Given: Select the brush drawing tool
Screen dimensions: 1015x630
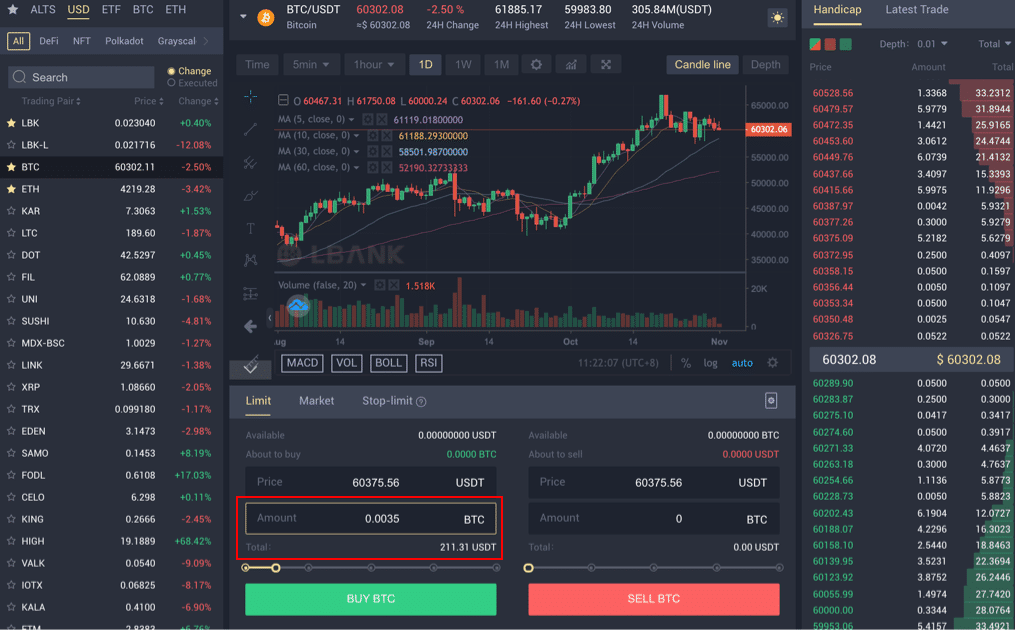Looking at the screenshot, I should 251,196.
